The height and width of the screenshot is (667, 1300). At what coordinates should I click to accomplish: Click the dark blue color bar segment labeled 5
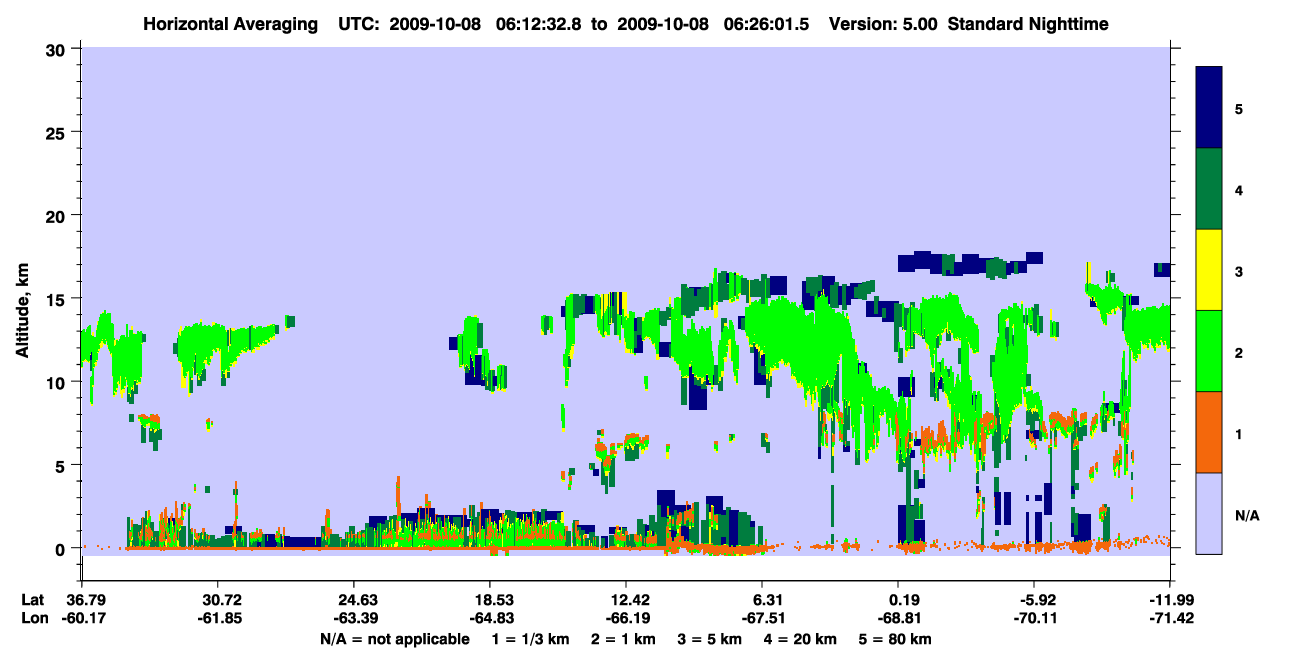point(1209,108)
